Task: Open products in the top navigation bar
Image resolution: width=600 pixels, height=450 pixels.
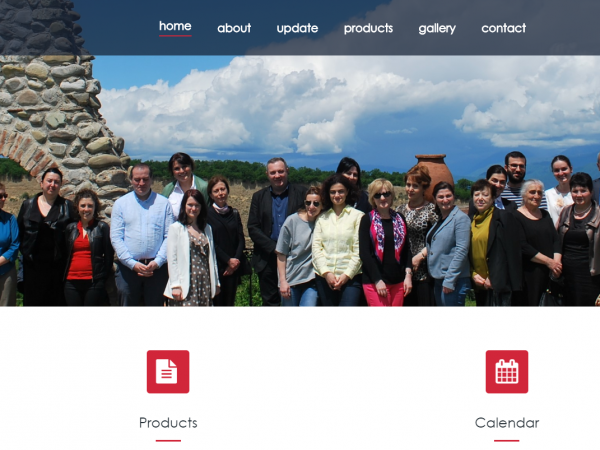Action: tap(368, 28)
